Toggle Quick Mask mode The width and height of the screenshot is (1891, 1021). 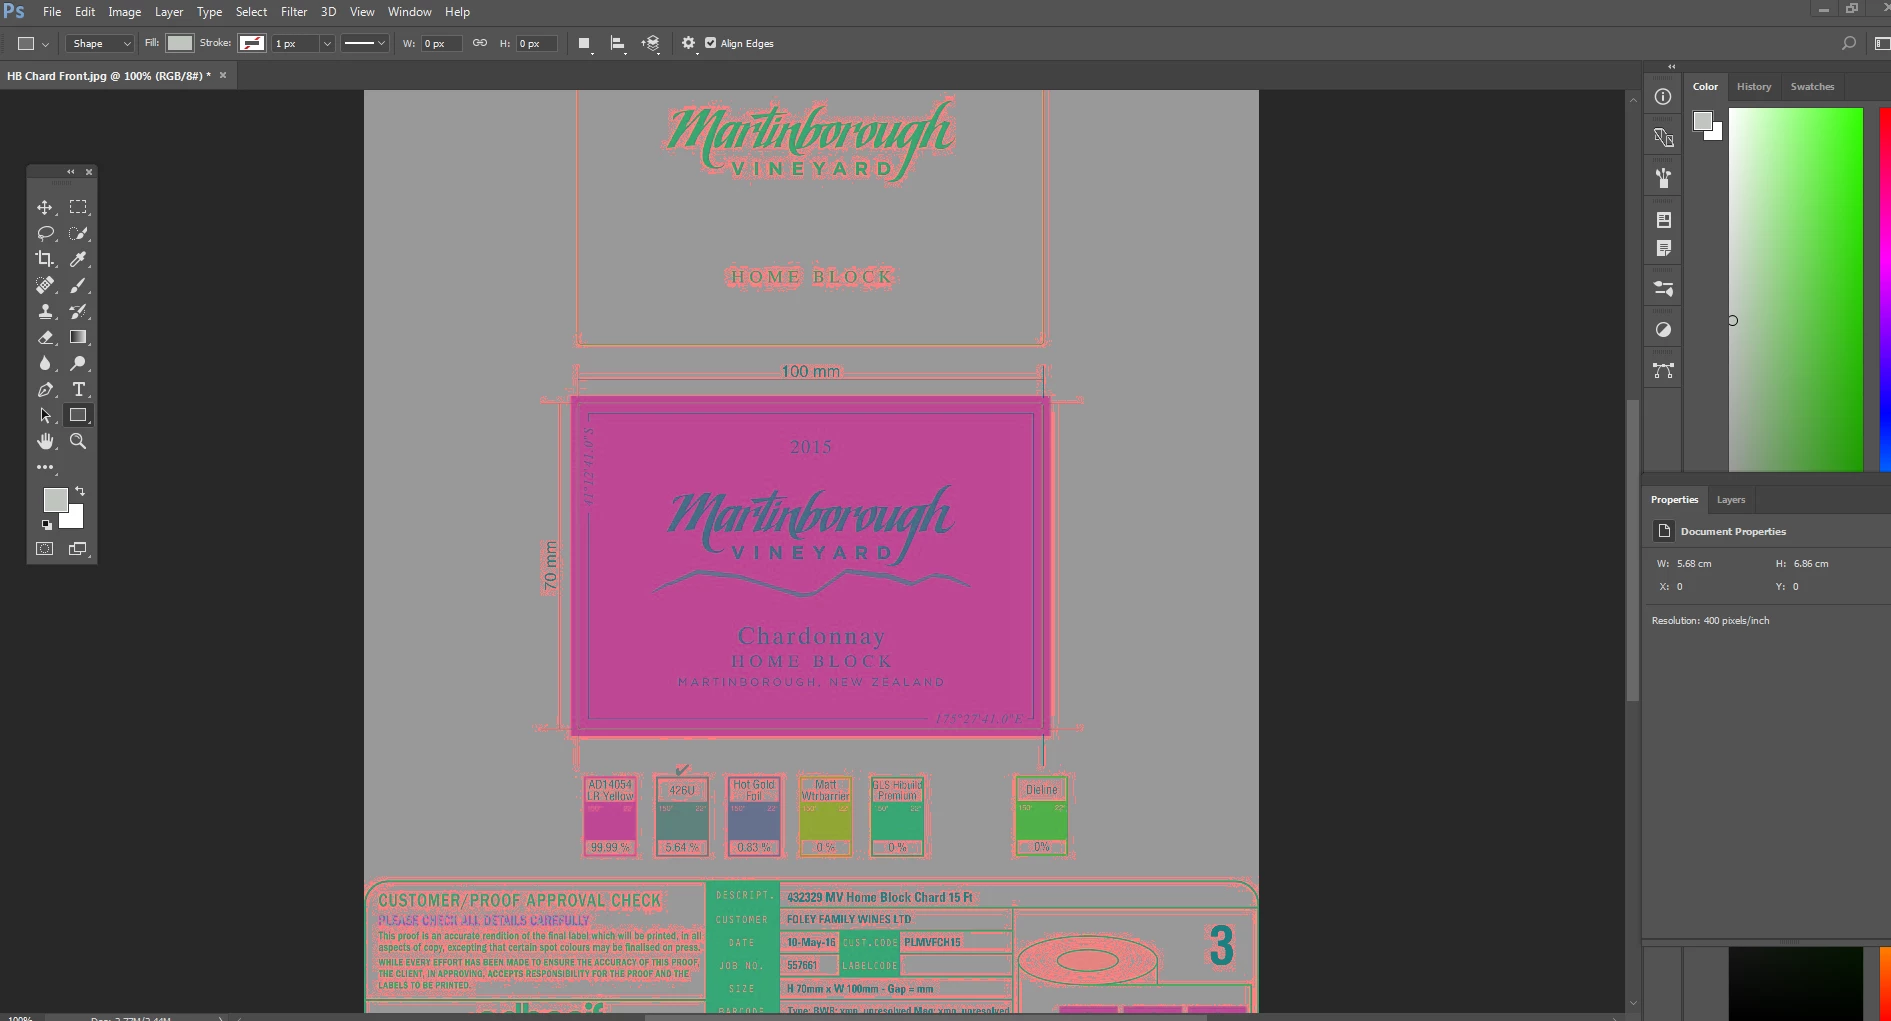pos(45,549)
